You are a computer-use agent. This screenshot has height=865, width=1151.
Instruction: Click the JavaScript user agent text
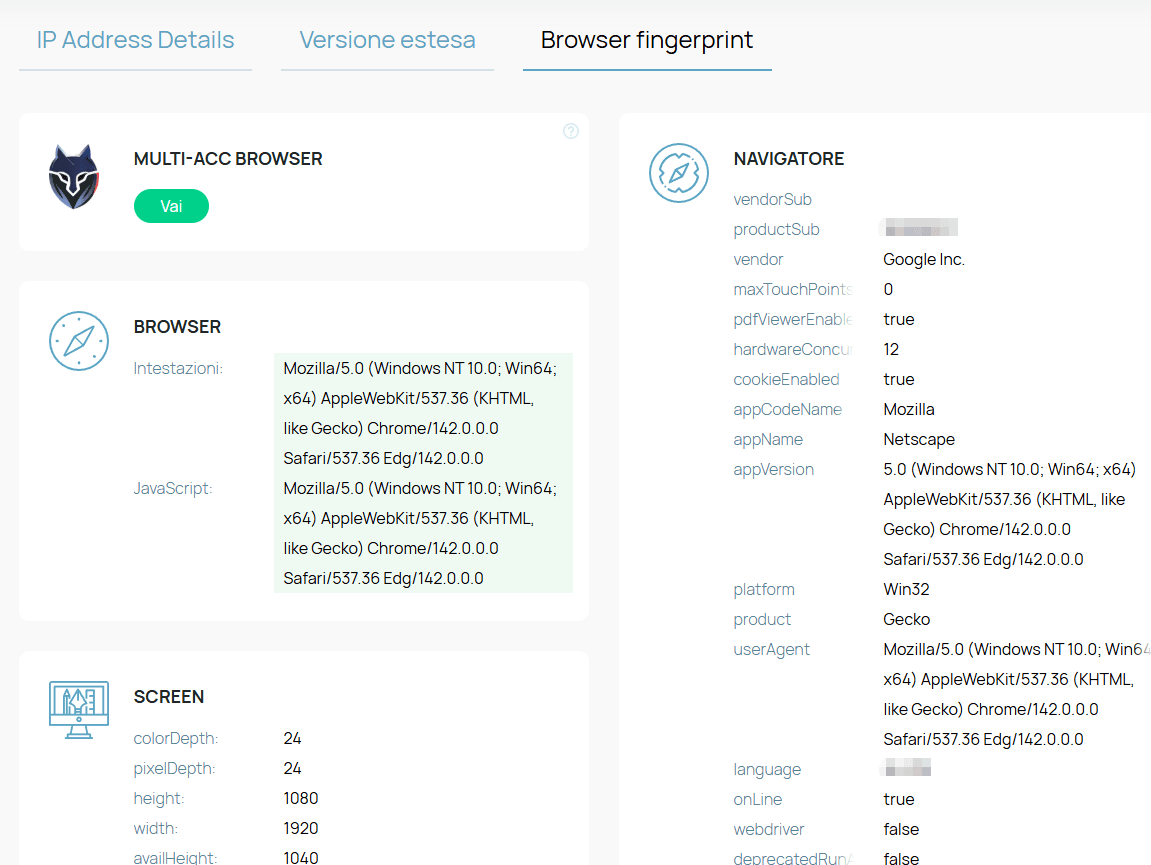coord(420,533)
